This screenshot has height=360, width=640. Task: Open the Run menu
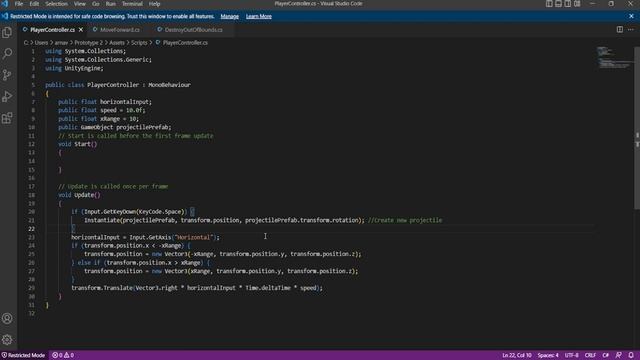pyautogui.click(x=111, y=4)
